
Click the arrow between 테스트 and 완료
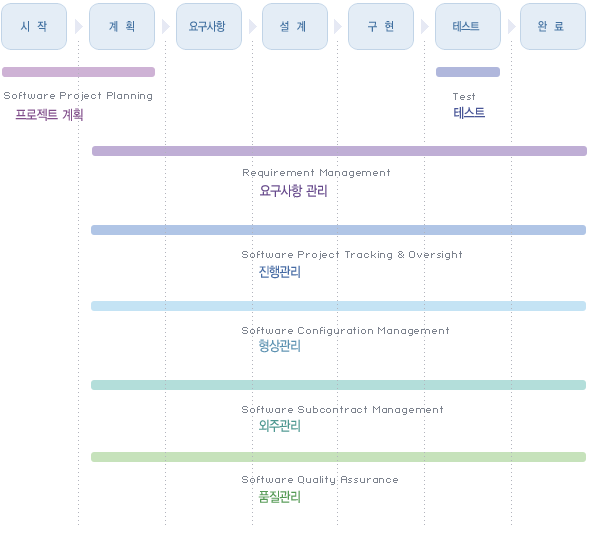[x=512, y=27]
